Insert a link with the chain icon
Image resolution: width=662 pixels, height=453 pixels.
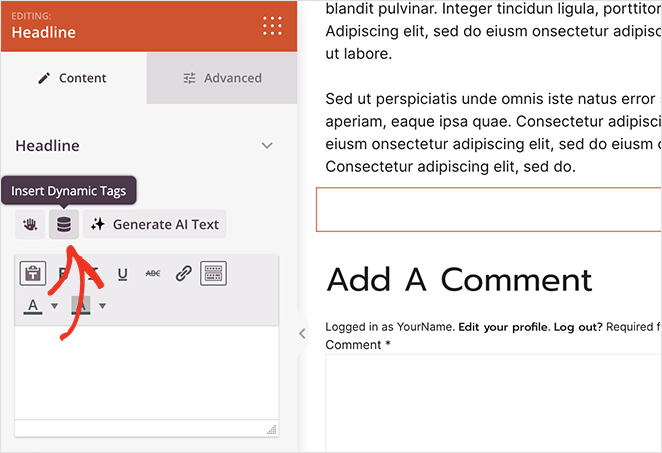183,274
